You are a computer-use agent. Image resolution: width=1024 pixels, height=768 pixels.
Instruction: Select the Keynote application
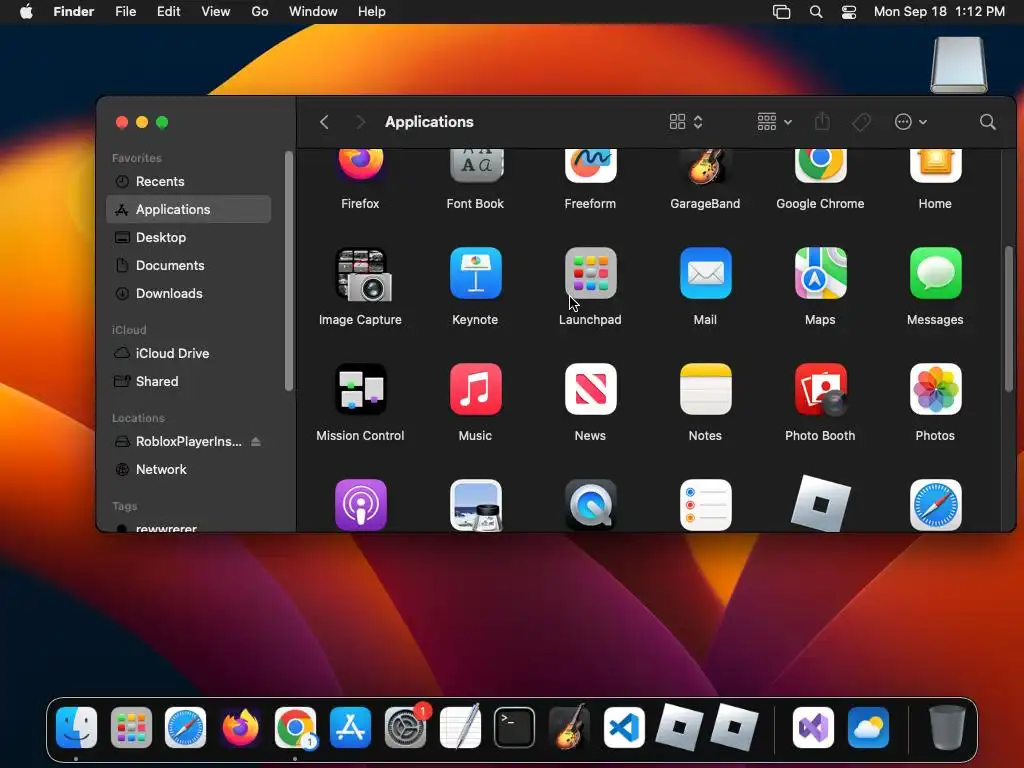(x=475, y=273)
